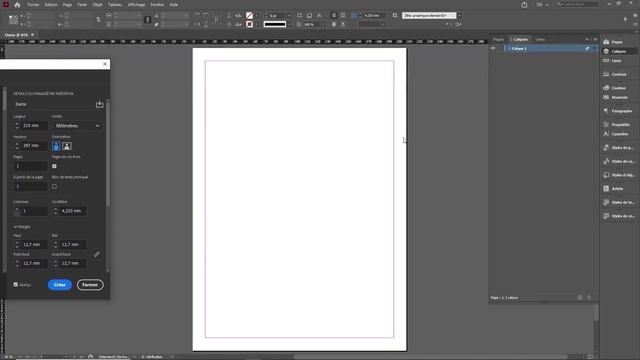Adjust the Haut margin stepper
The image size is (640, 360).
tap(17, 244)
